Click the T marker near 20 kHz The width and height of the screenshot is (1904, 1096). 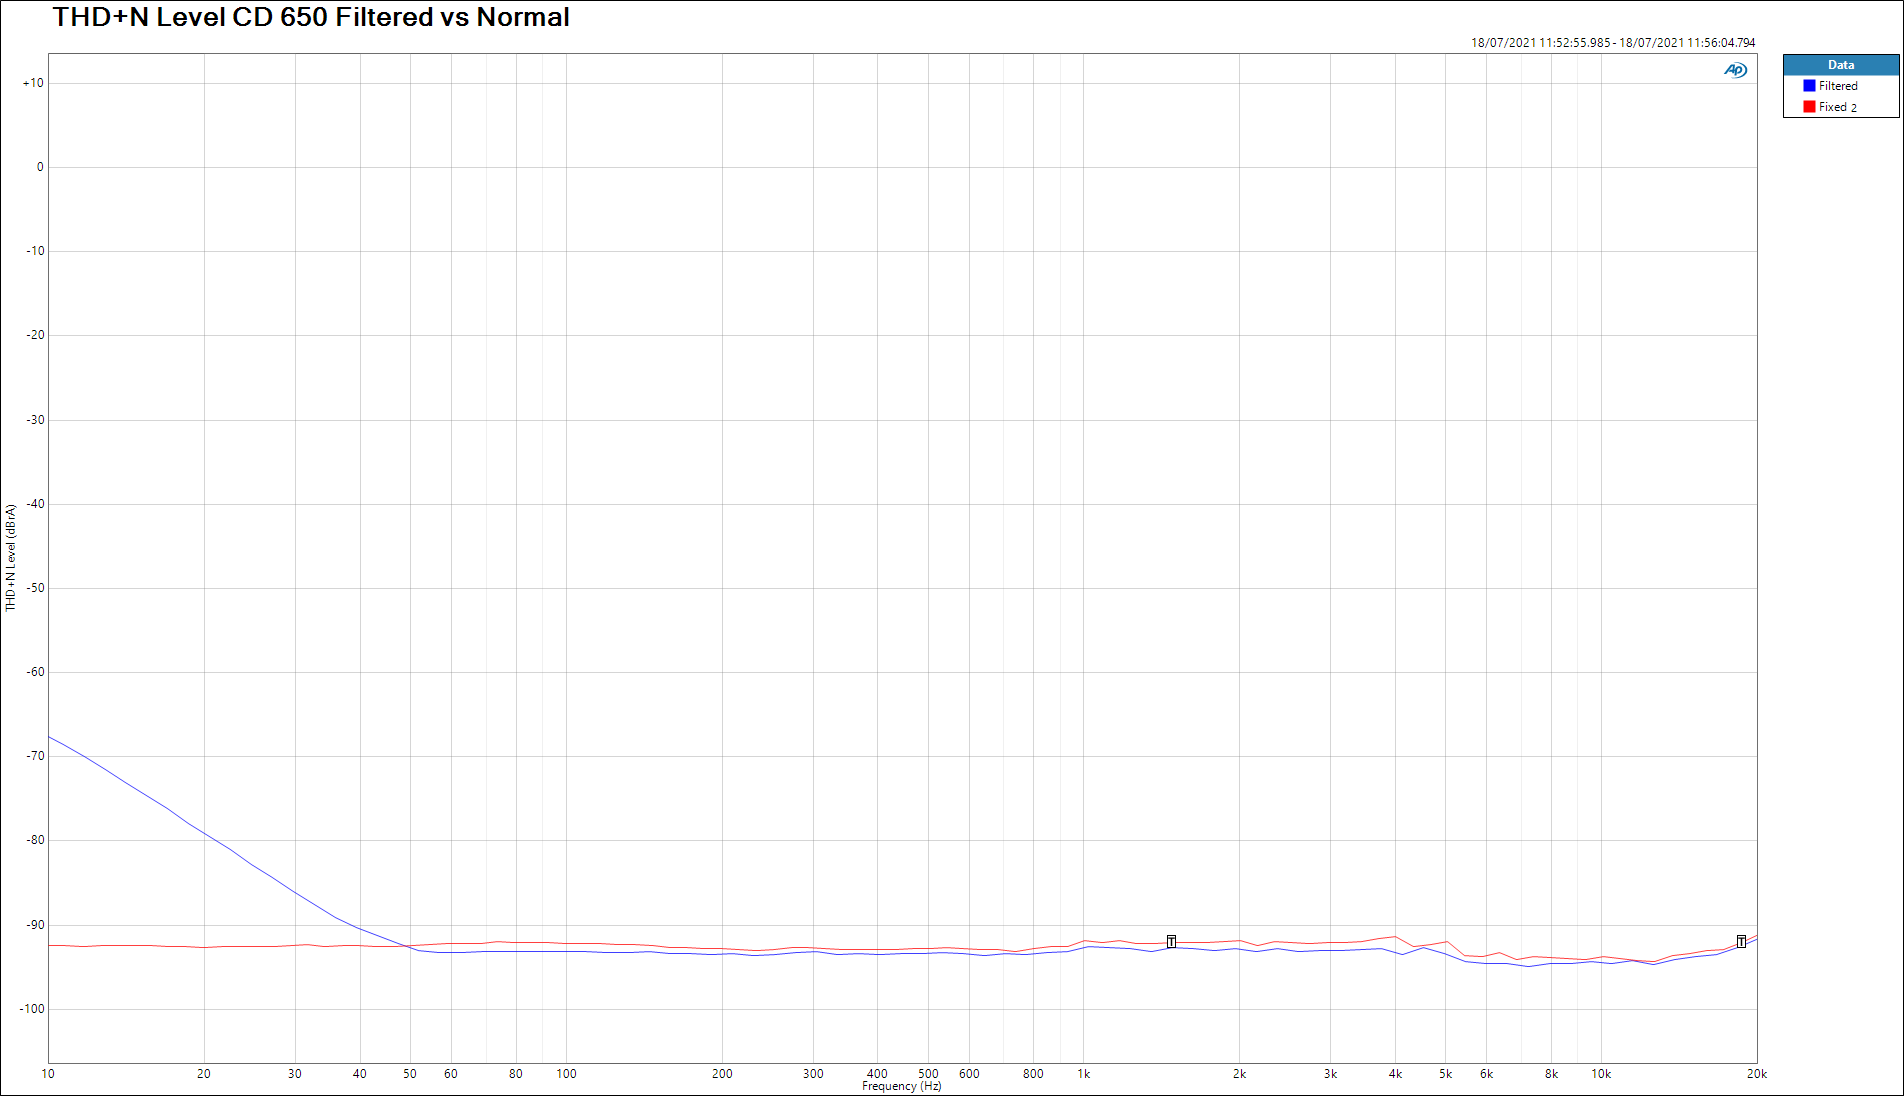tap(1741, 941)
